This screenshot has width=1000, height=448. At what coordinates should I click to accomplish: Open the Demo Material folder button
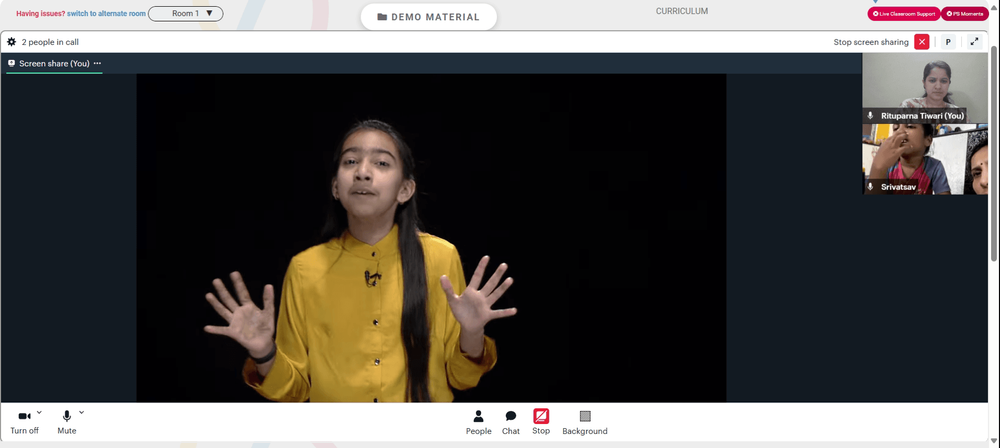point(429,17)
